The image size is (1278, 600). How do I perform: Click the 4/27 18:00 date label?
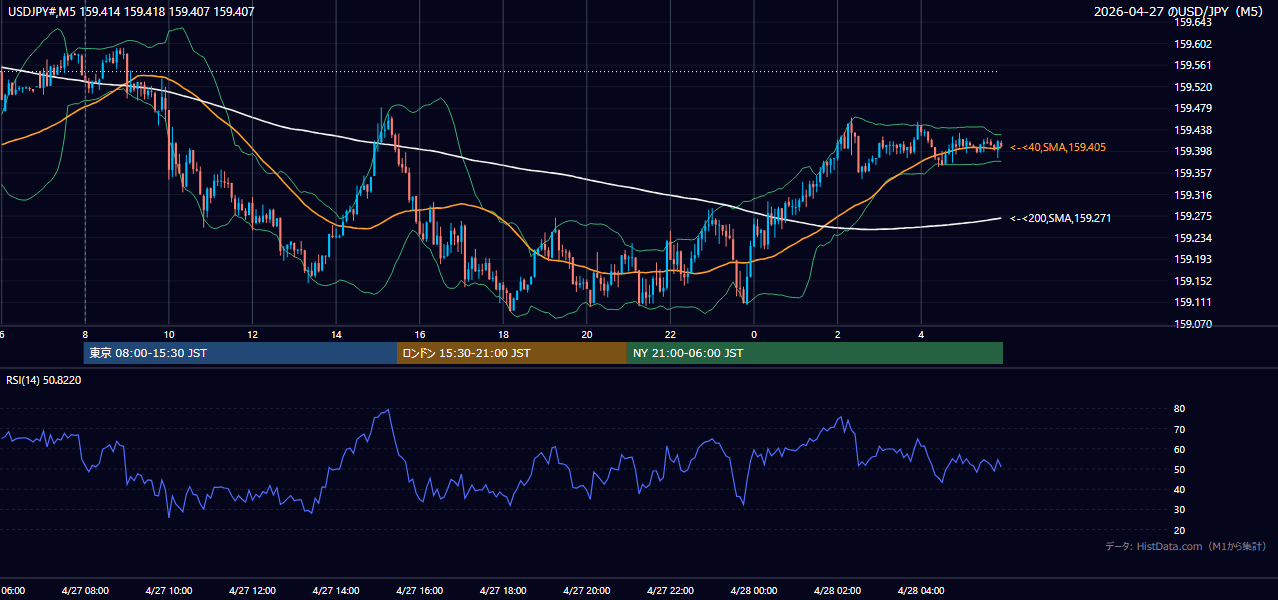[502, 590]
